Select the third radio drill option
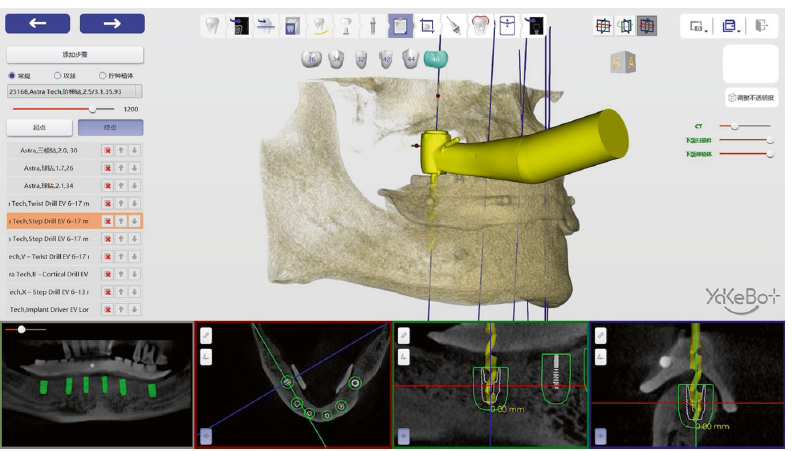 pos(103,76)
